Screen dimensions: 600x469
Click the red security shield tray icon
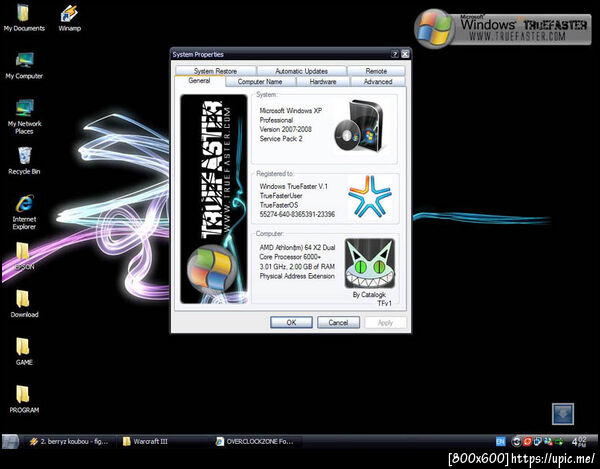point(527,442)
